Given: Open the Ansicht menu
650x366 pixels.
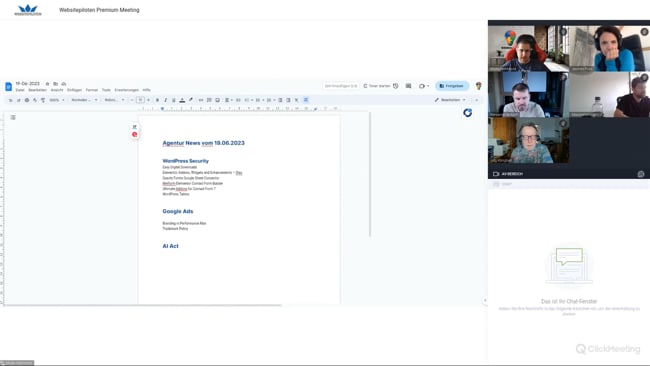Looking at the screenshot, I should tap(57, 90).
